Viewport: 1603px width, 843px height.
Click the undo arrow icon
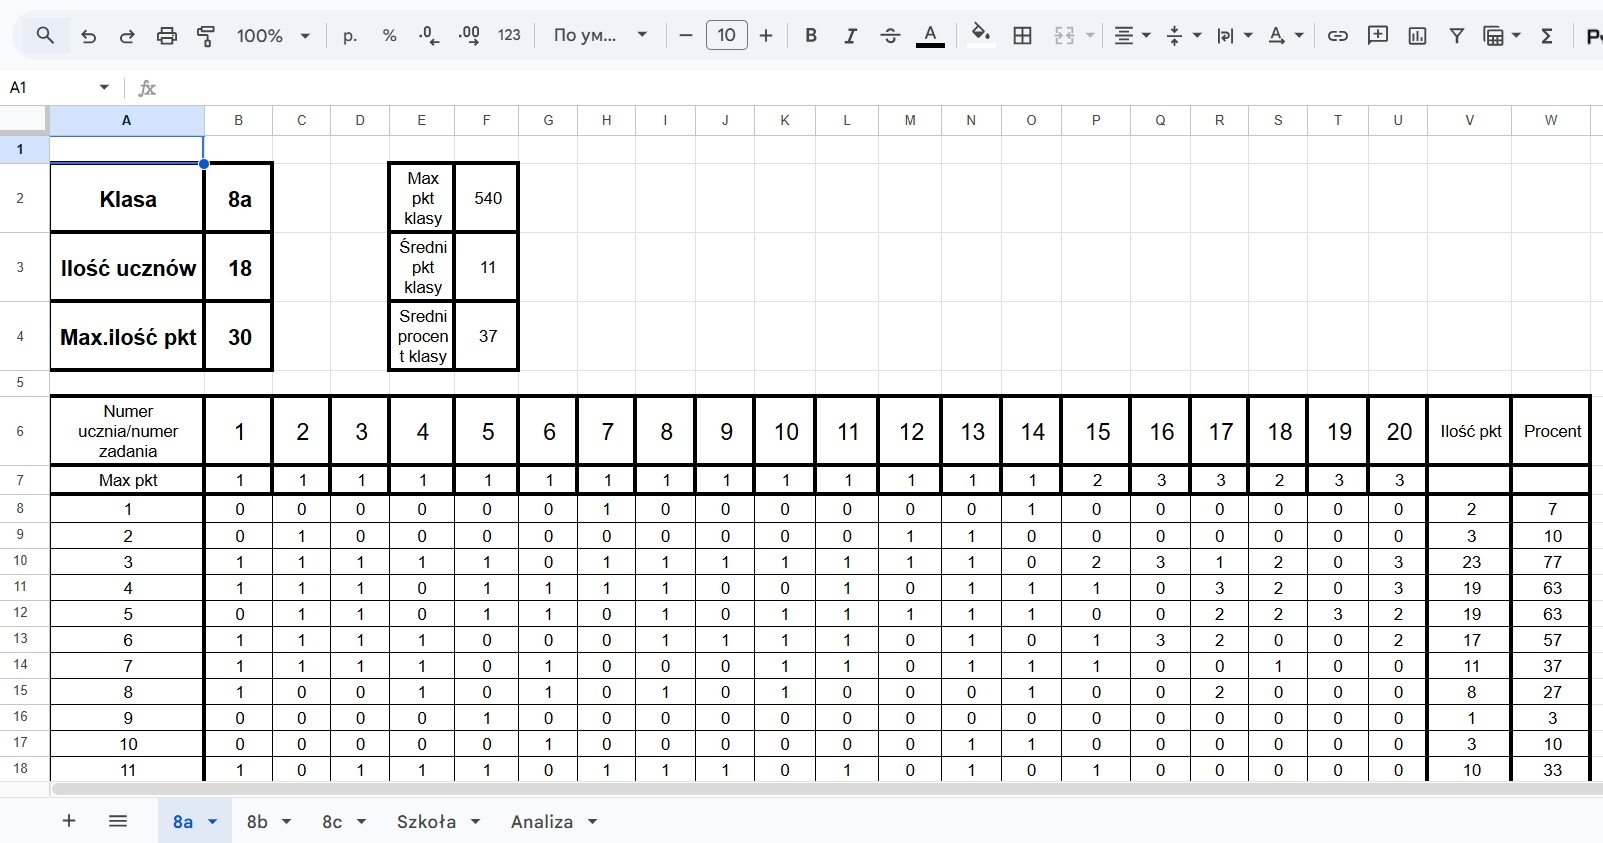tap(88, 36)
